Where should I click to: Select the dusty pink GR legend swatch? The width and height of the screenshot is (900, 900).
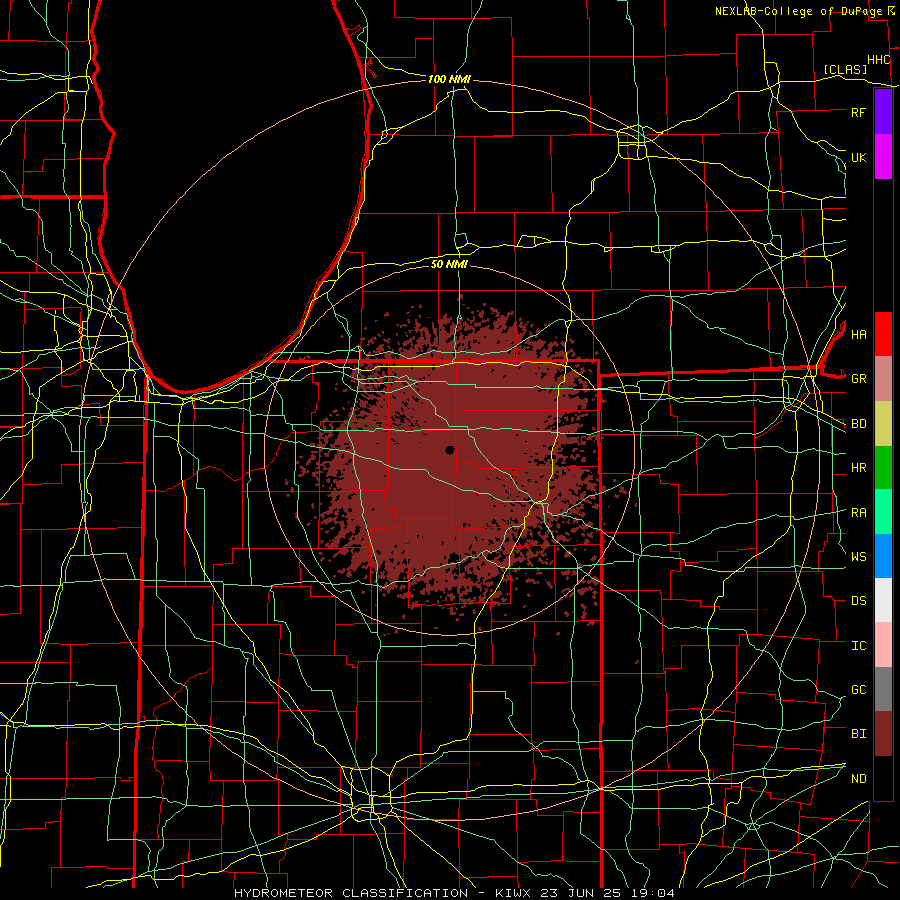(x=883, y=378)
